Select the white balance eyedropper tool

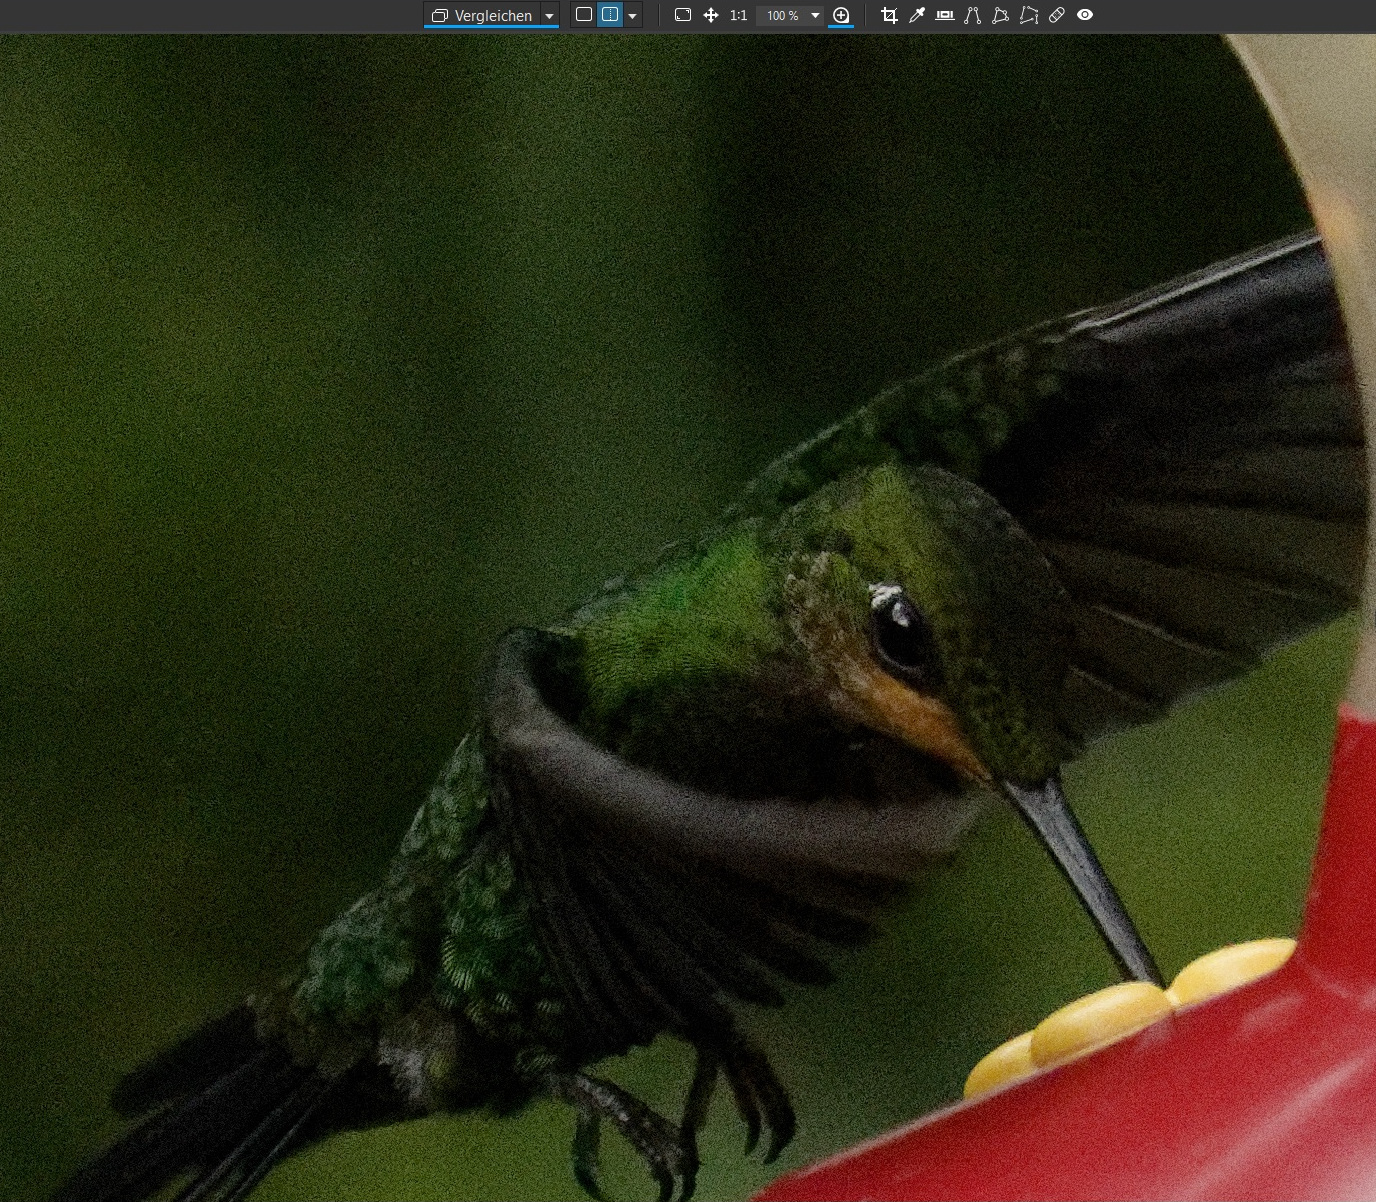tap(917, 15)
